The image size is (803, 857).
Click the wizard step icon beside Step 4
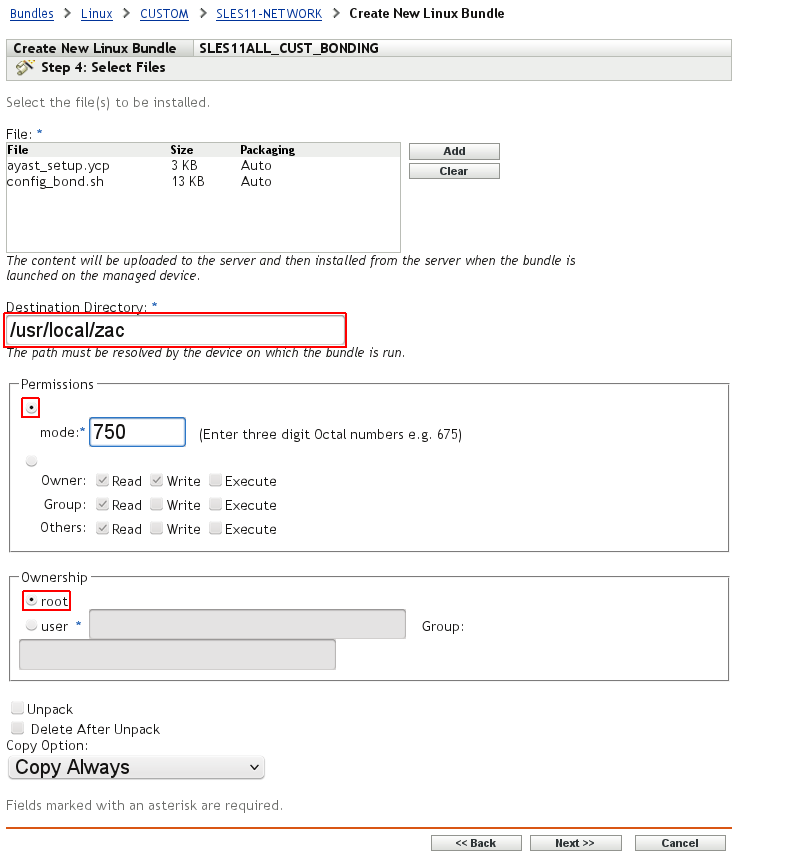[x=25, y=67]
